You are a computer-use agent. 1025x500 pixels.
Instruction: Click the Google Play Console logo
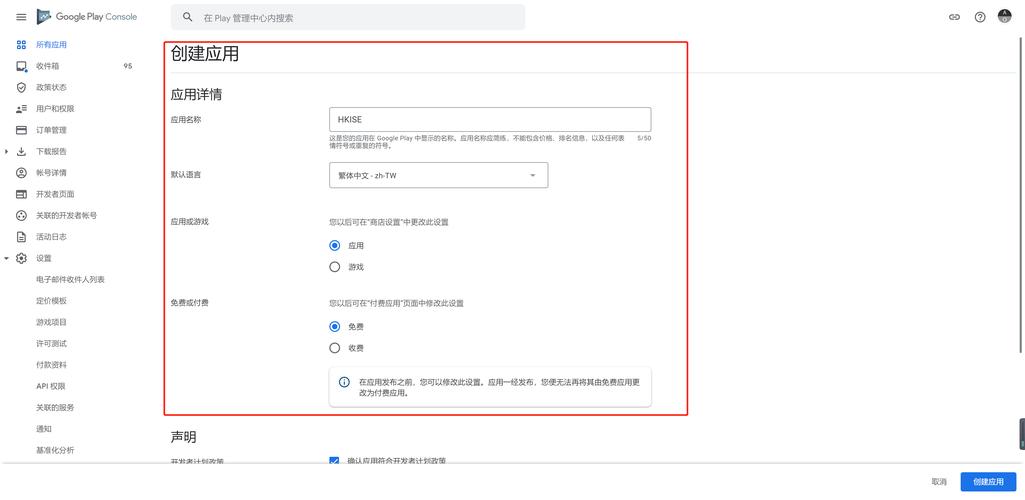point(87,17)
